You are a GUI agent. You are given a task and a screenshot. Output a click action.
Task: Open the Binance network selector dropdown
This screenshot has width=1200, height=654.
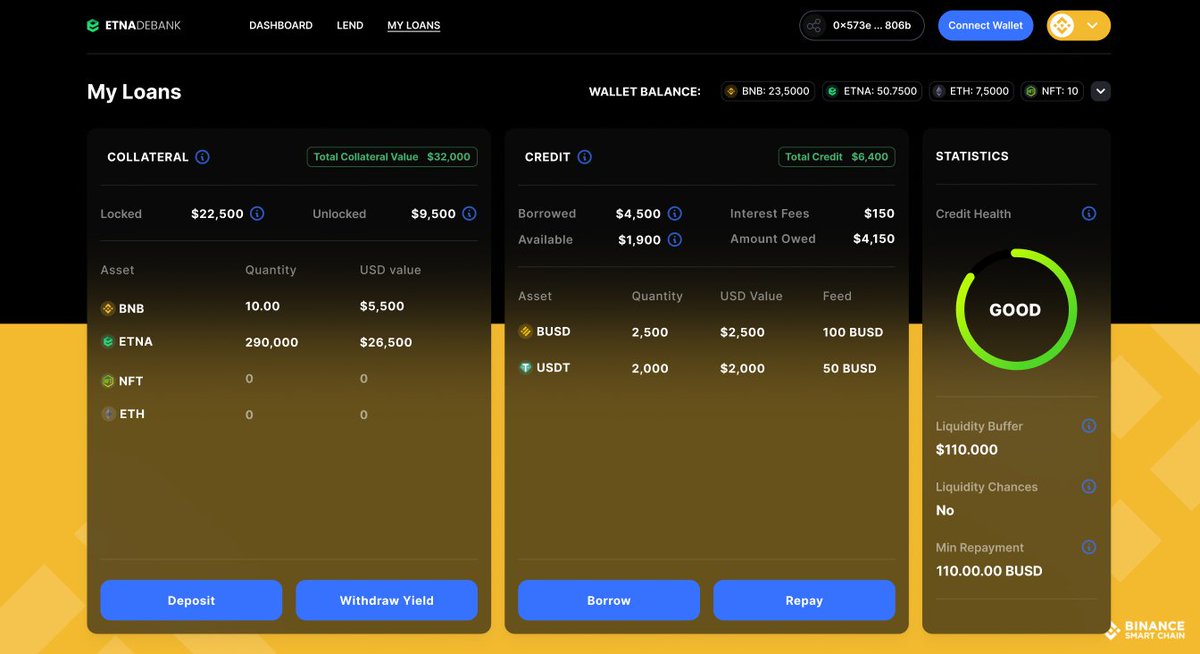(1078, 26)
